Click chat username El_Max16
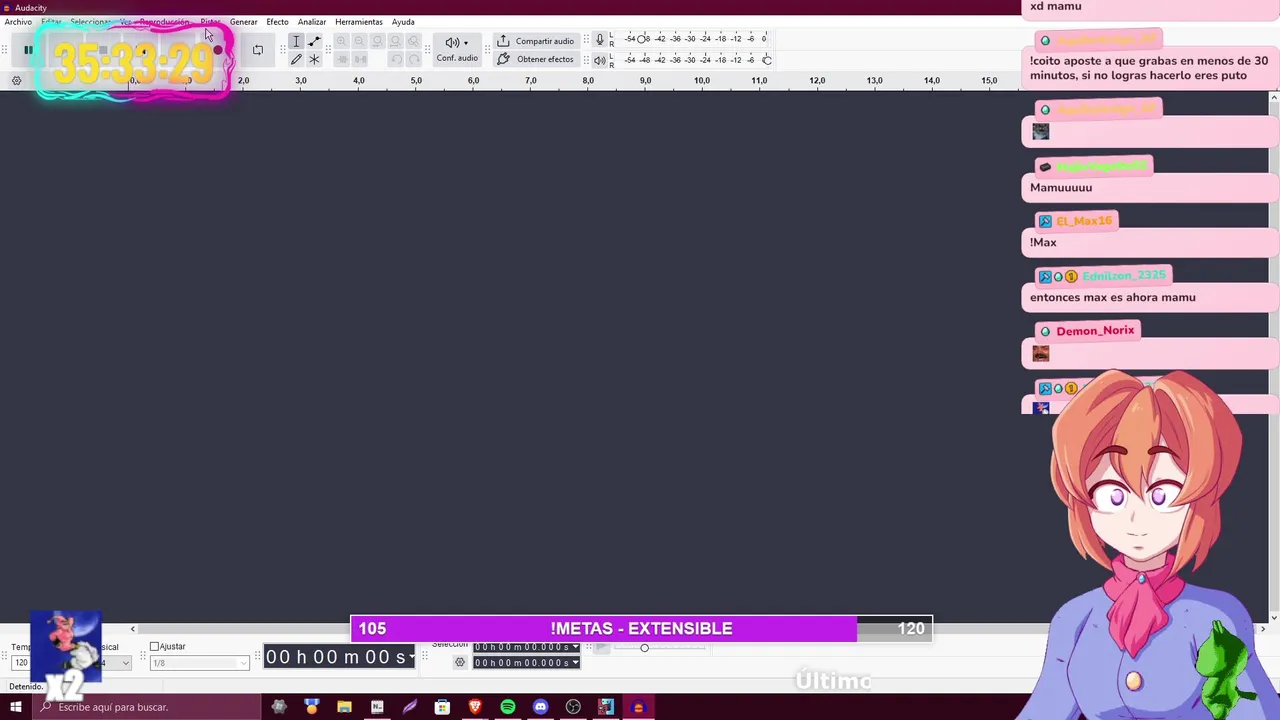Viewport: 1280px width, 720px height. tap(1084, 221)
